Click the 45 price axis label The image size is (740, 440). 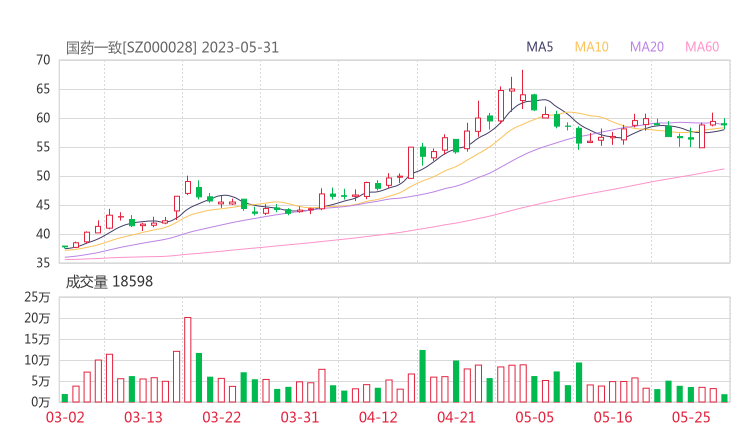(43, 205)
